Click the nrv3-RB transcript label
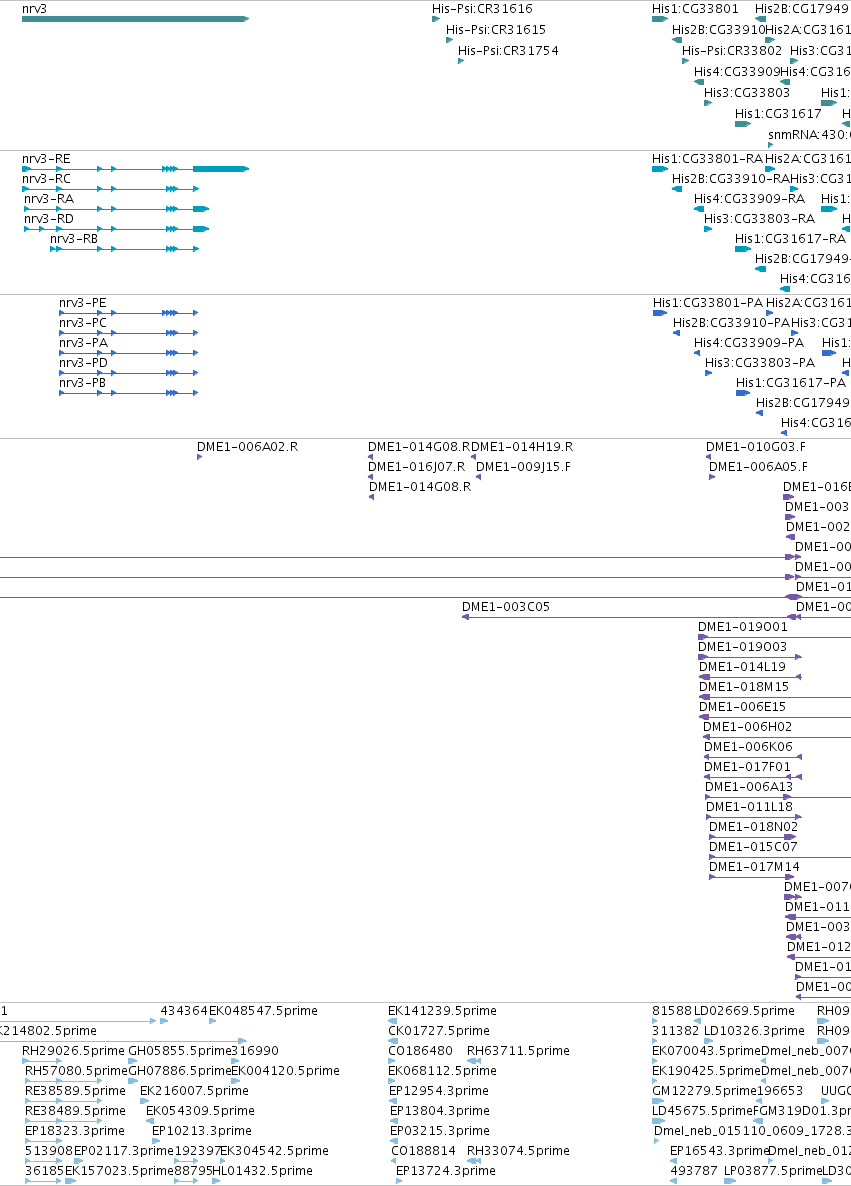Viewport: 851px width, 1186px height. pos(74,239)
